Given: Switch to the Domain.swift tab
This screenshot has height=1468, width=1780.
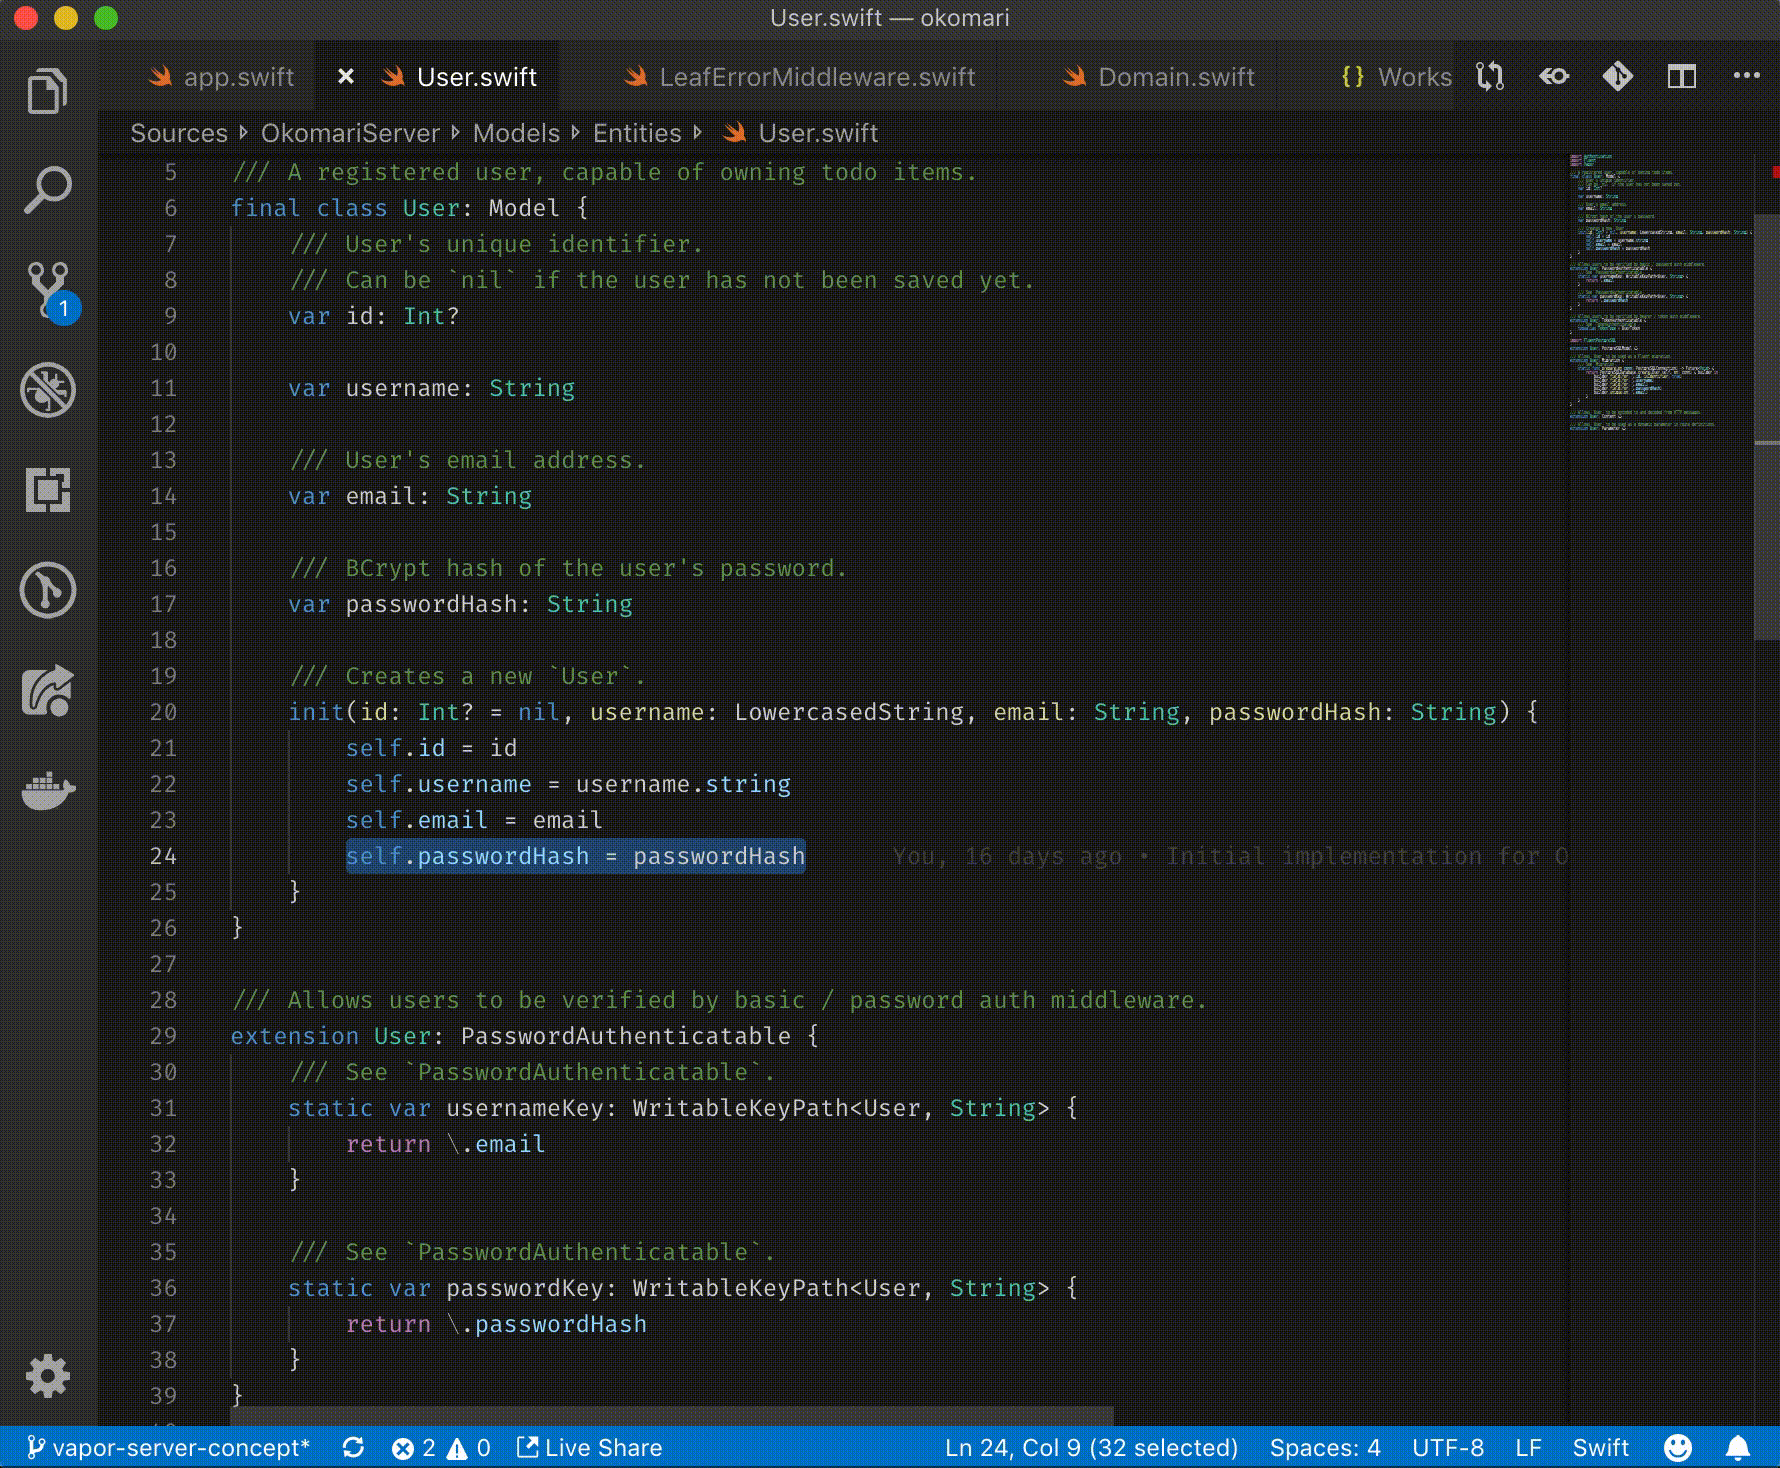Looking at the screenshot, I should [1159, 77].
